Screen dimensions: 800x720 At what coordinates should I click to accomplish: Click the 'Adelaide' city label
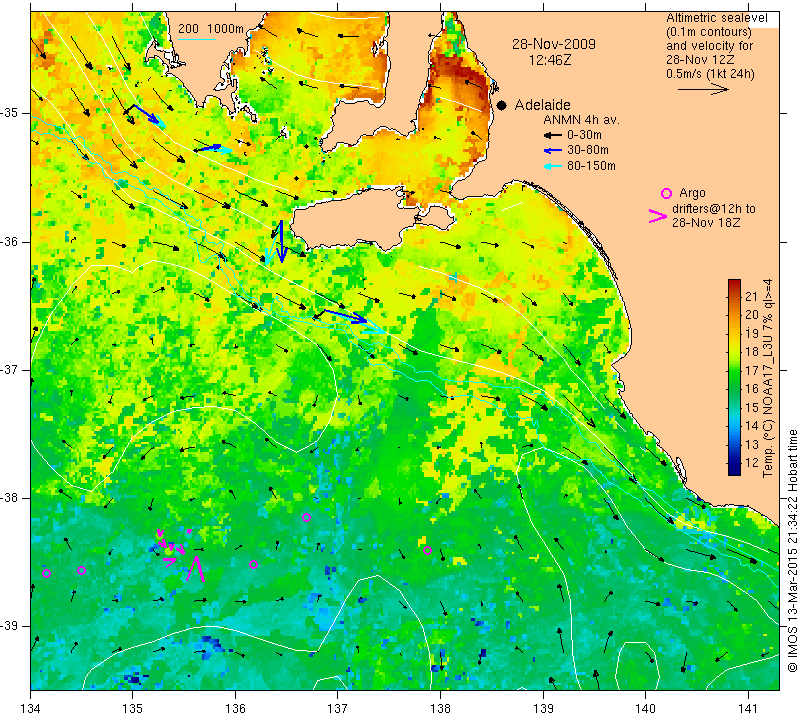(542, 105)
